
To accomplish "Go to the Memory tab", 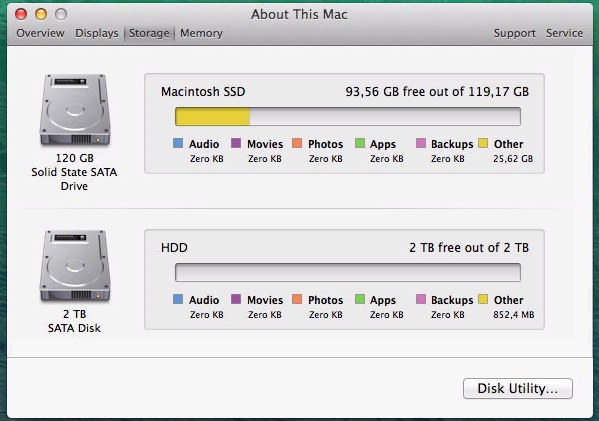I will coord(201,33).
